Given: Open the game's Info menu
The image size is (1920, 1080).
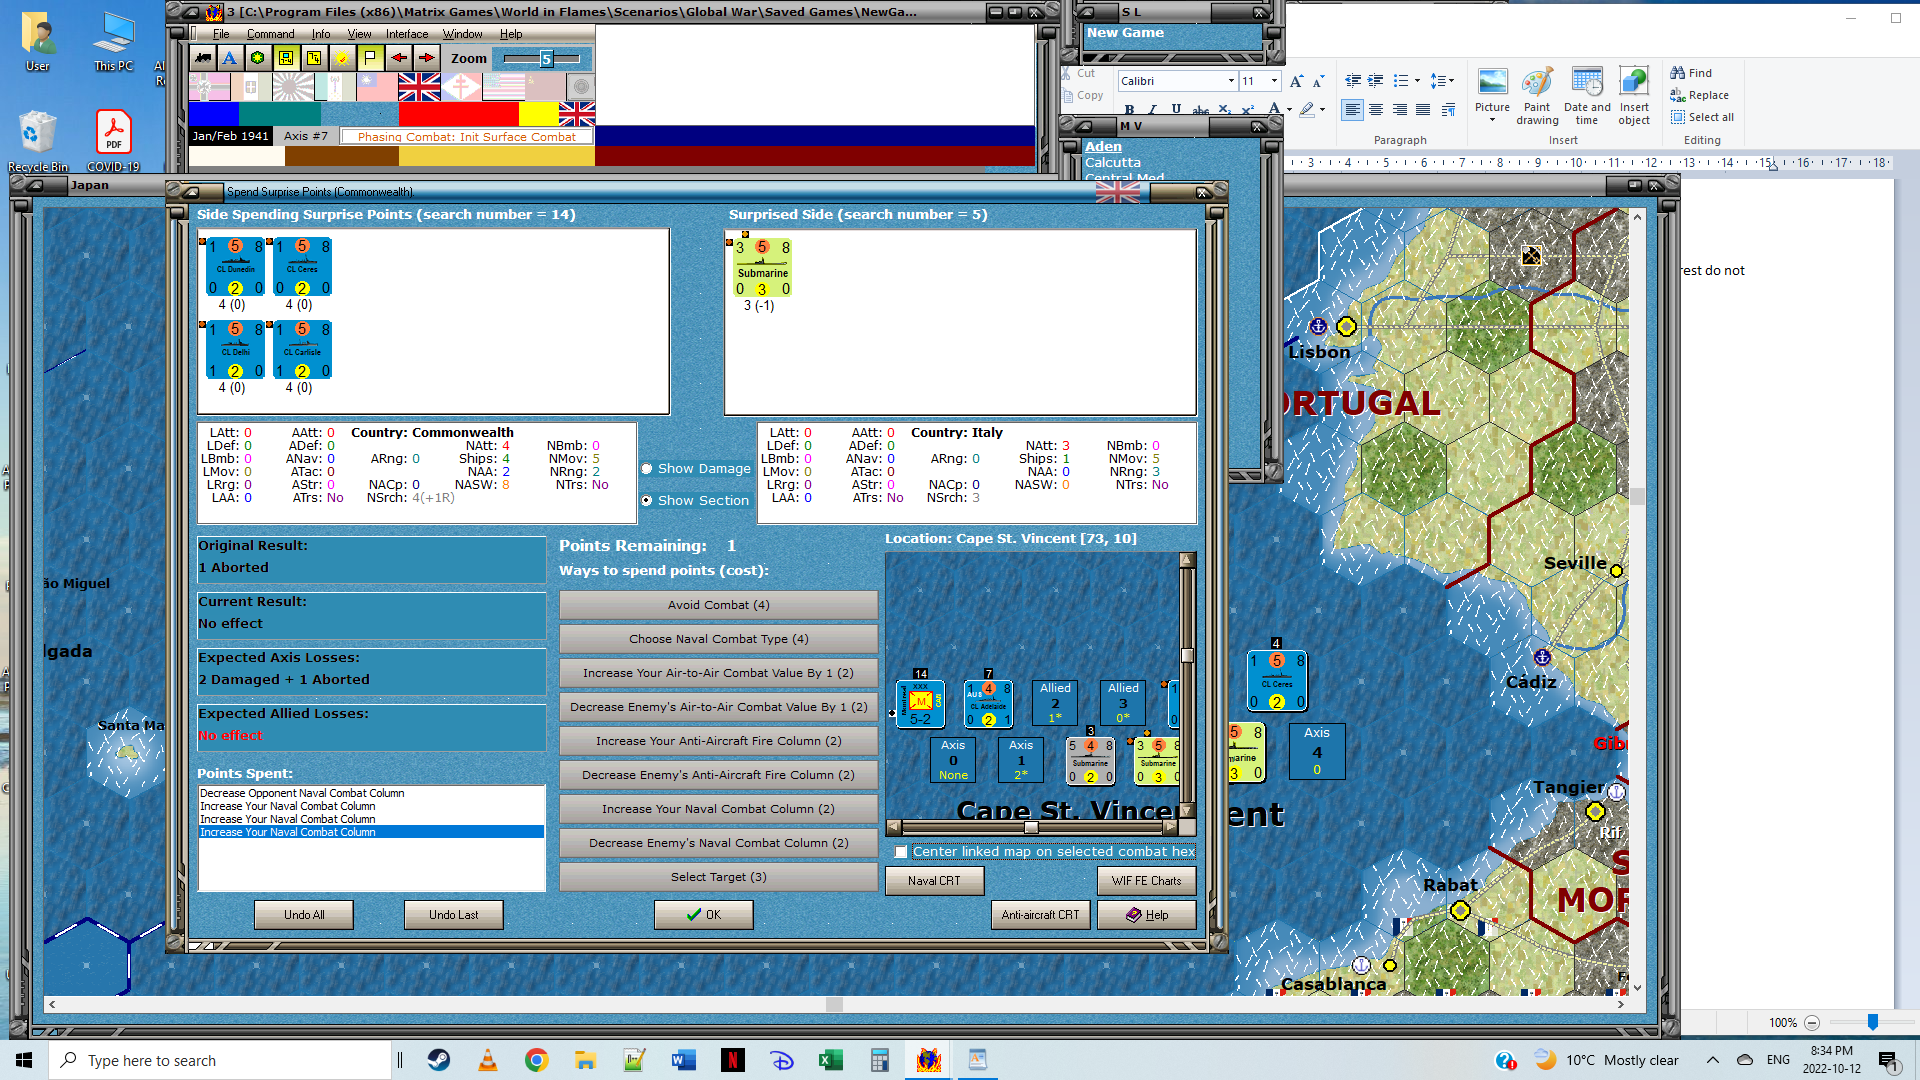Looking at the screenshot, I should coord(320,34).
